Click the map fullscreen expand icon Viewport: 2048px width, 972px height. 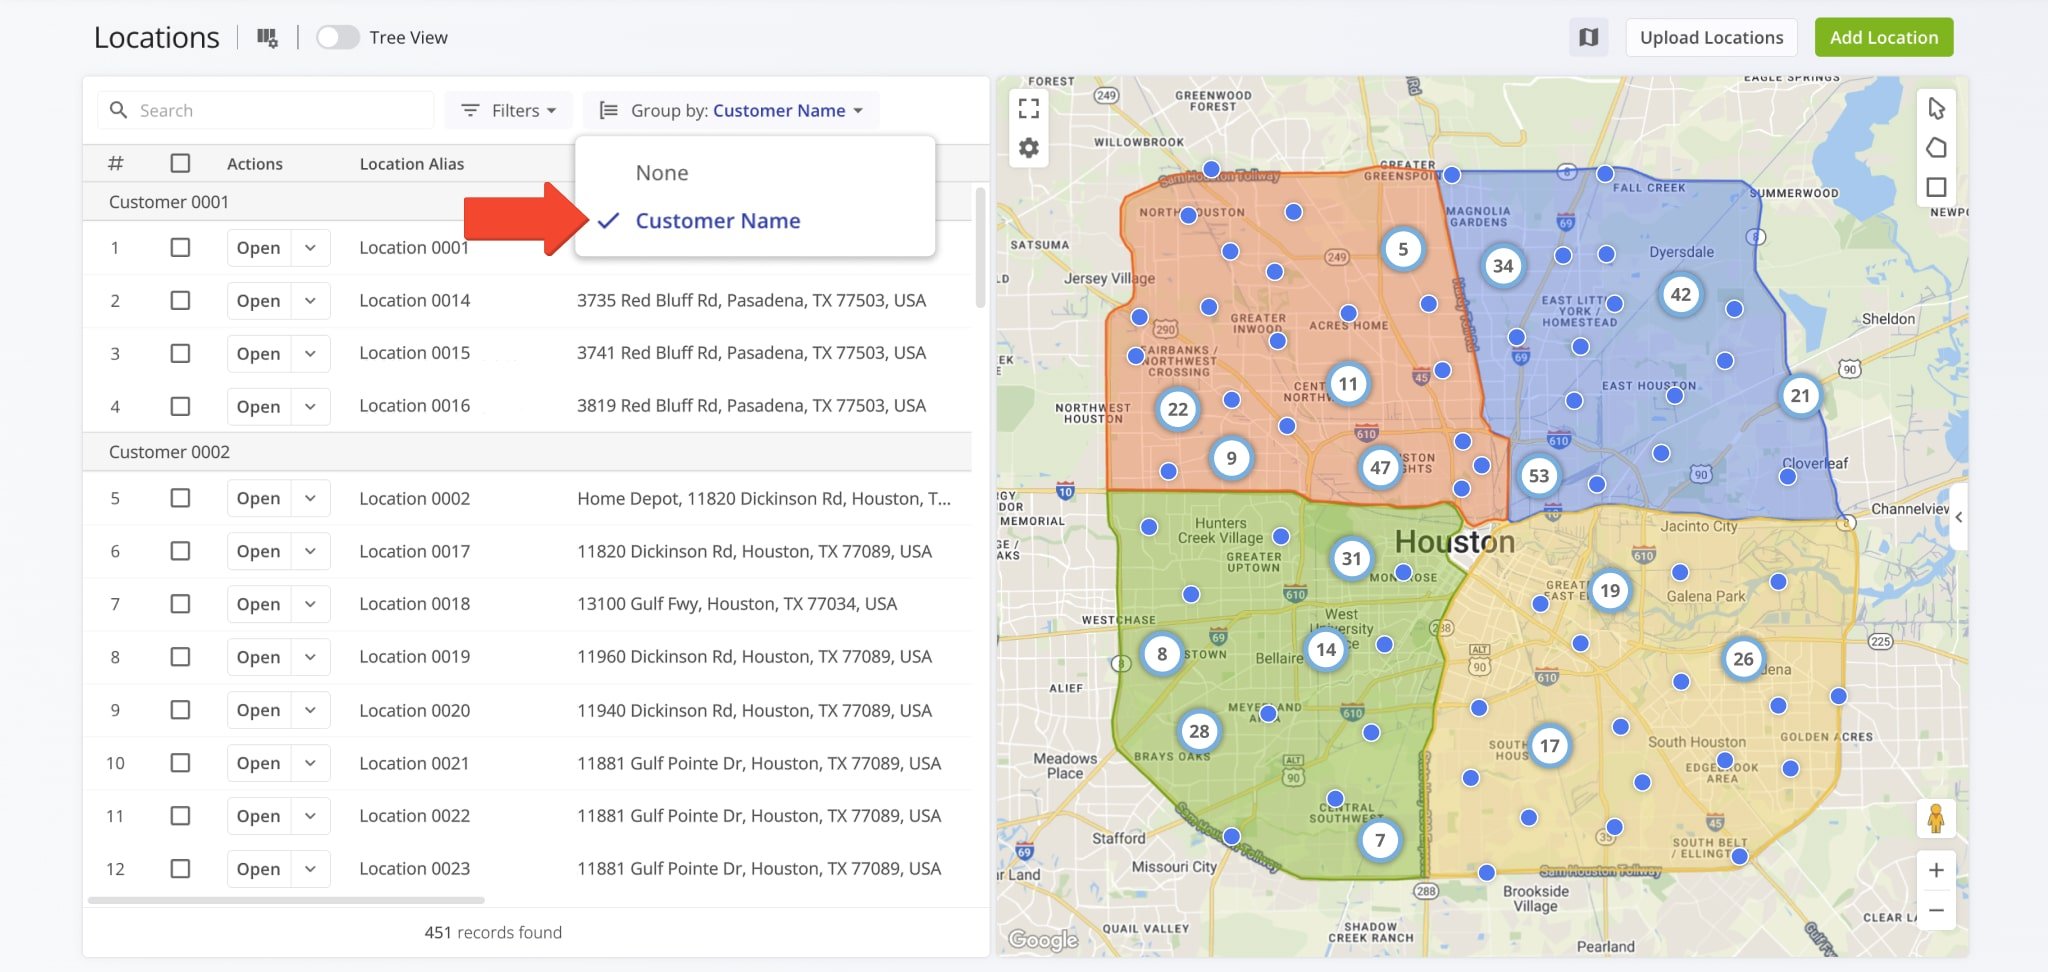tap(1028, 108)
